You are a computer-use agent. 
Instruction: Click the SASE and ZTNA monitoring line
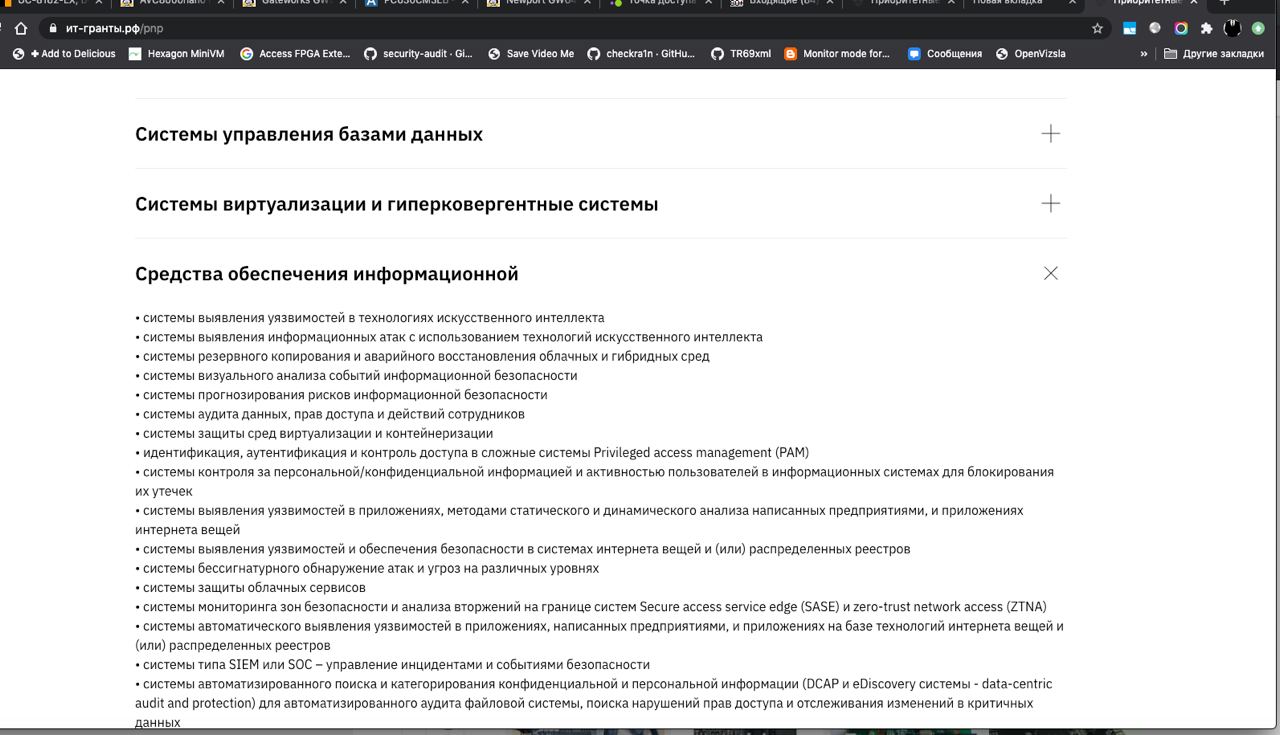coord(591,607)
